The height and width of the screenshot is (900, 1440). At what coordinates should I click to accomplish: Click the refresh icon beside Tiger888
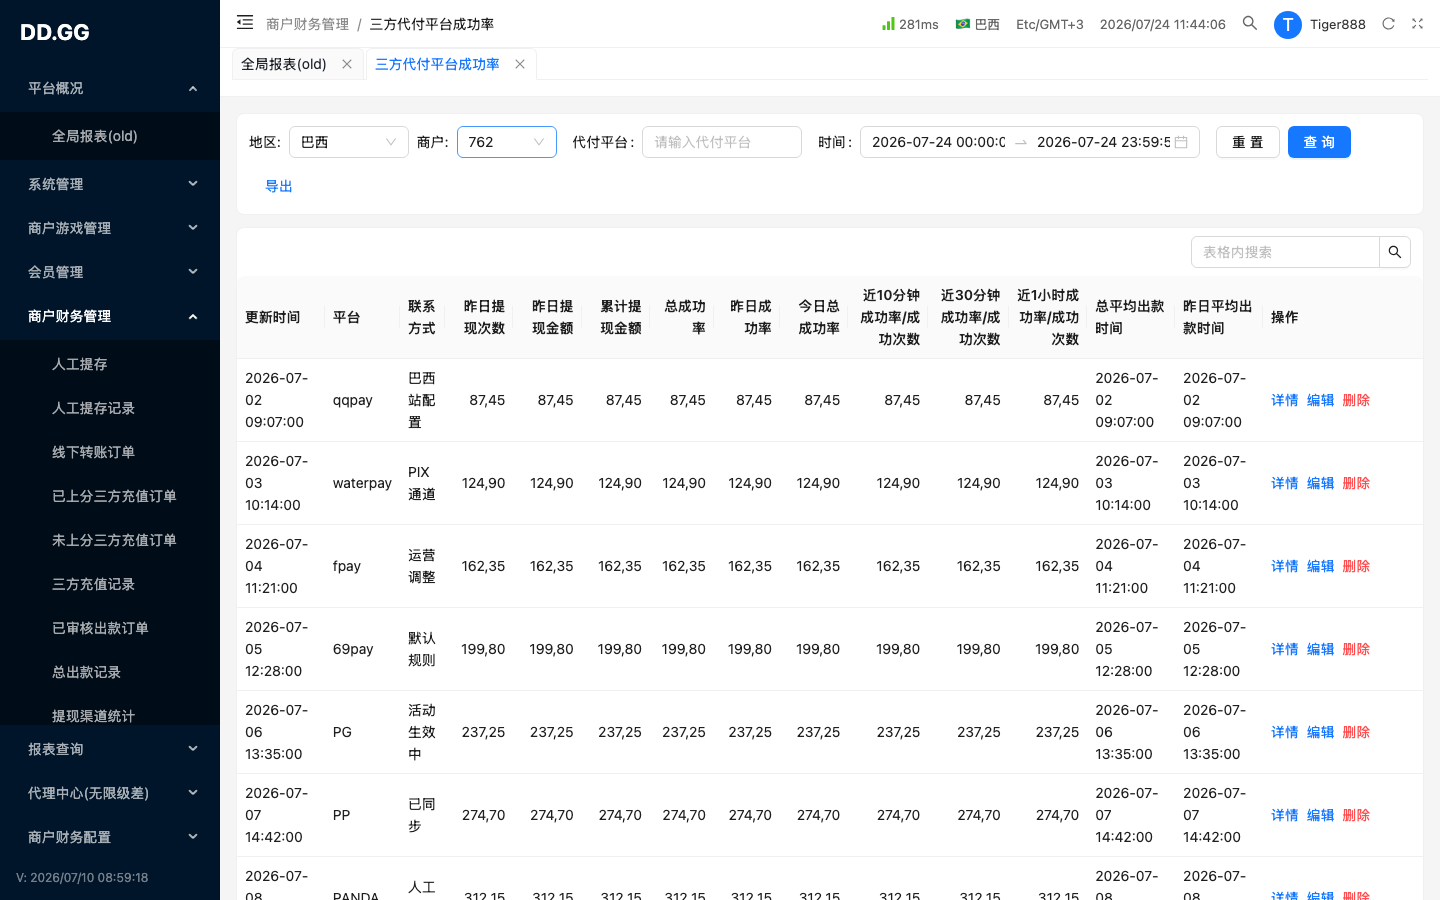(1388, 23)
